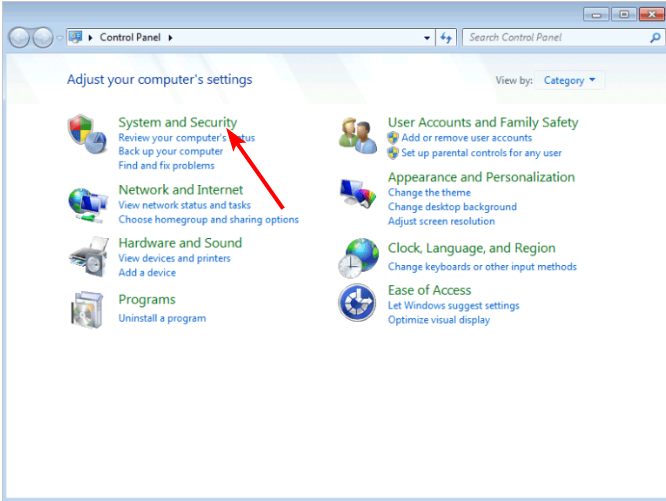The height and width of the screenshot is (501, 666).
Task: Open System and Security category
Action: point(178,122)
